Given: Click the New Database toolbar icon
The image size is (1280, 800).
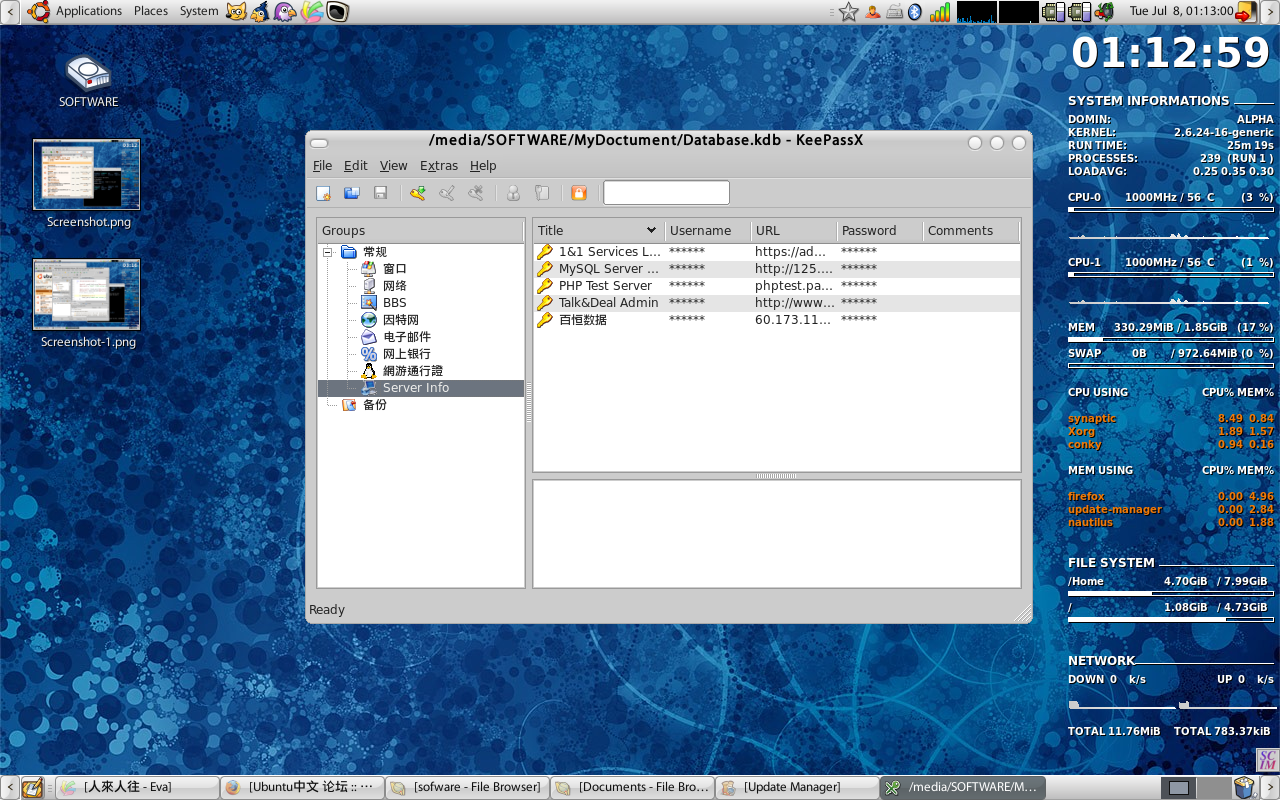Looking at the screenshot, I should pyautogui.click(x=324, y=193).
